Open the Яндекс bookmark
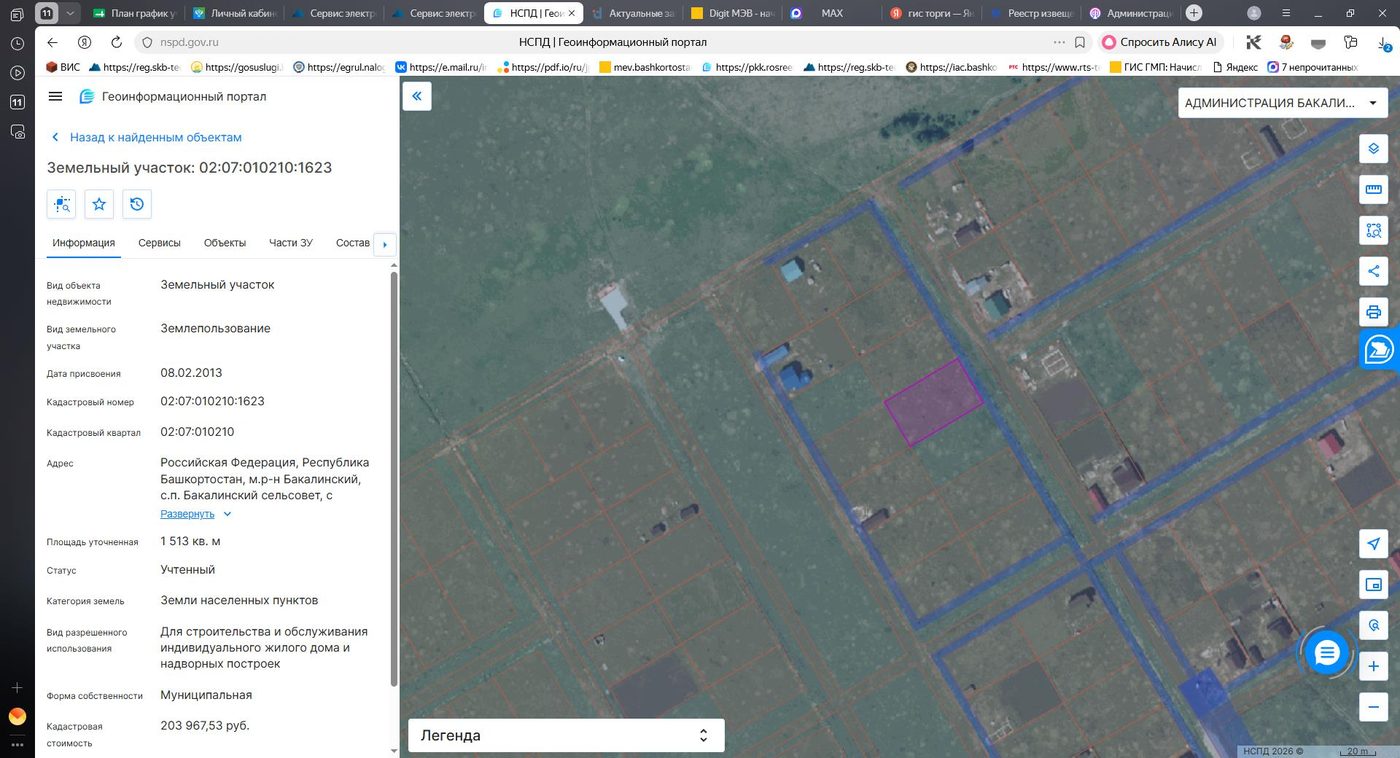1400x758 pixels. coord(1235,67)
